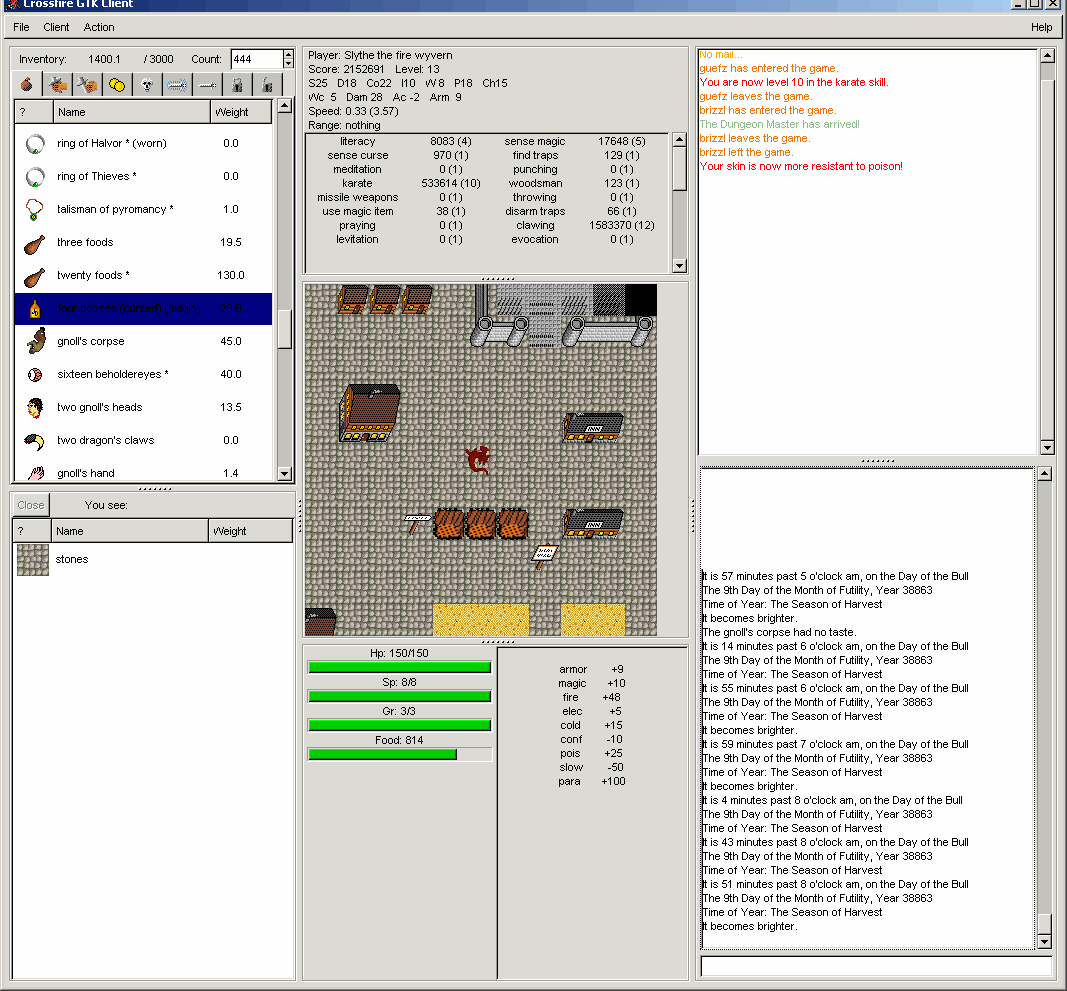1067x991 pixels.
Task: Sort inventory by the Weight column header
Action: (x=241, y=112)
